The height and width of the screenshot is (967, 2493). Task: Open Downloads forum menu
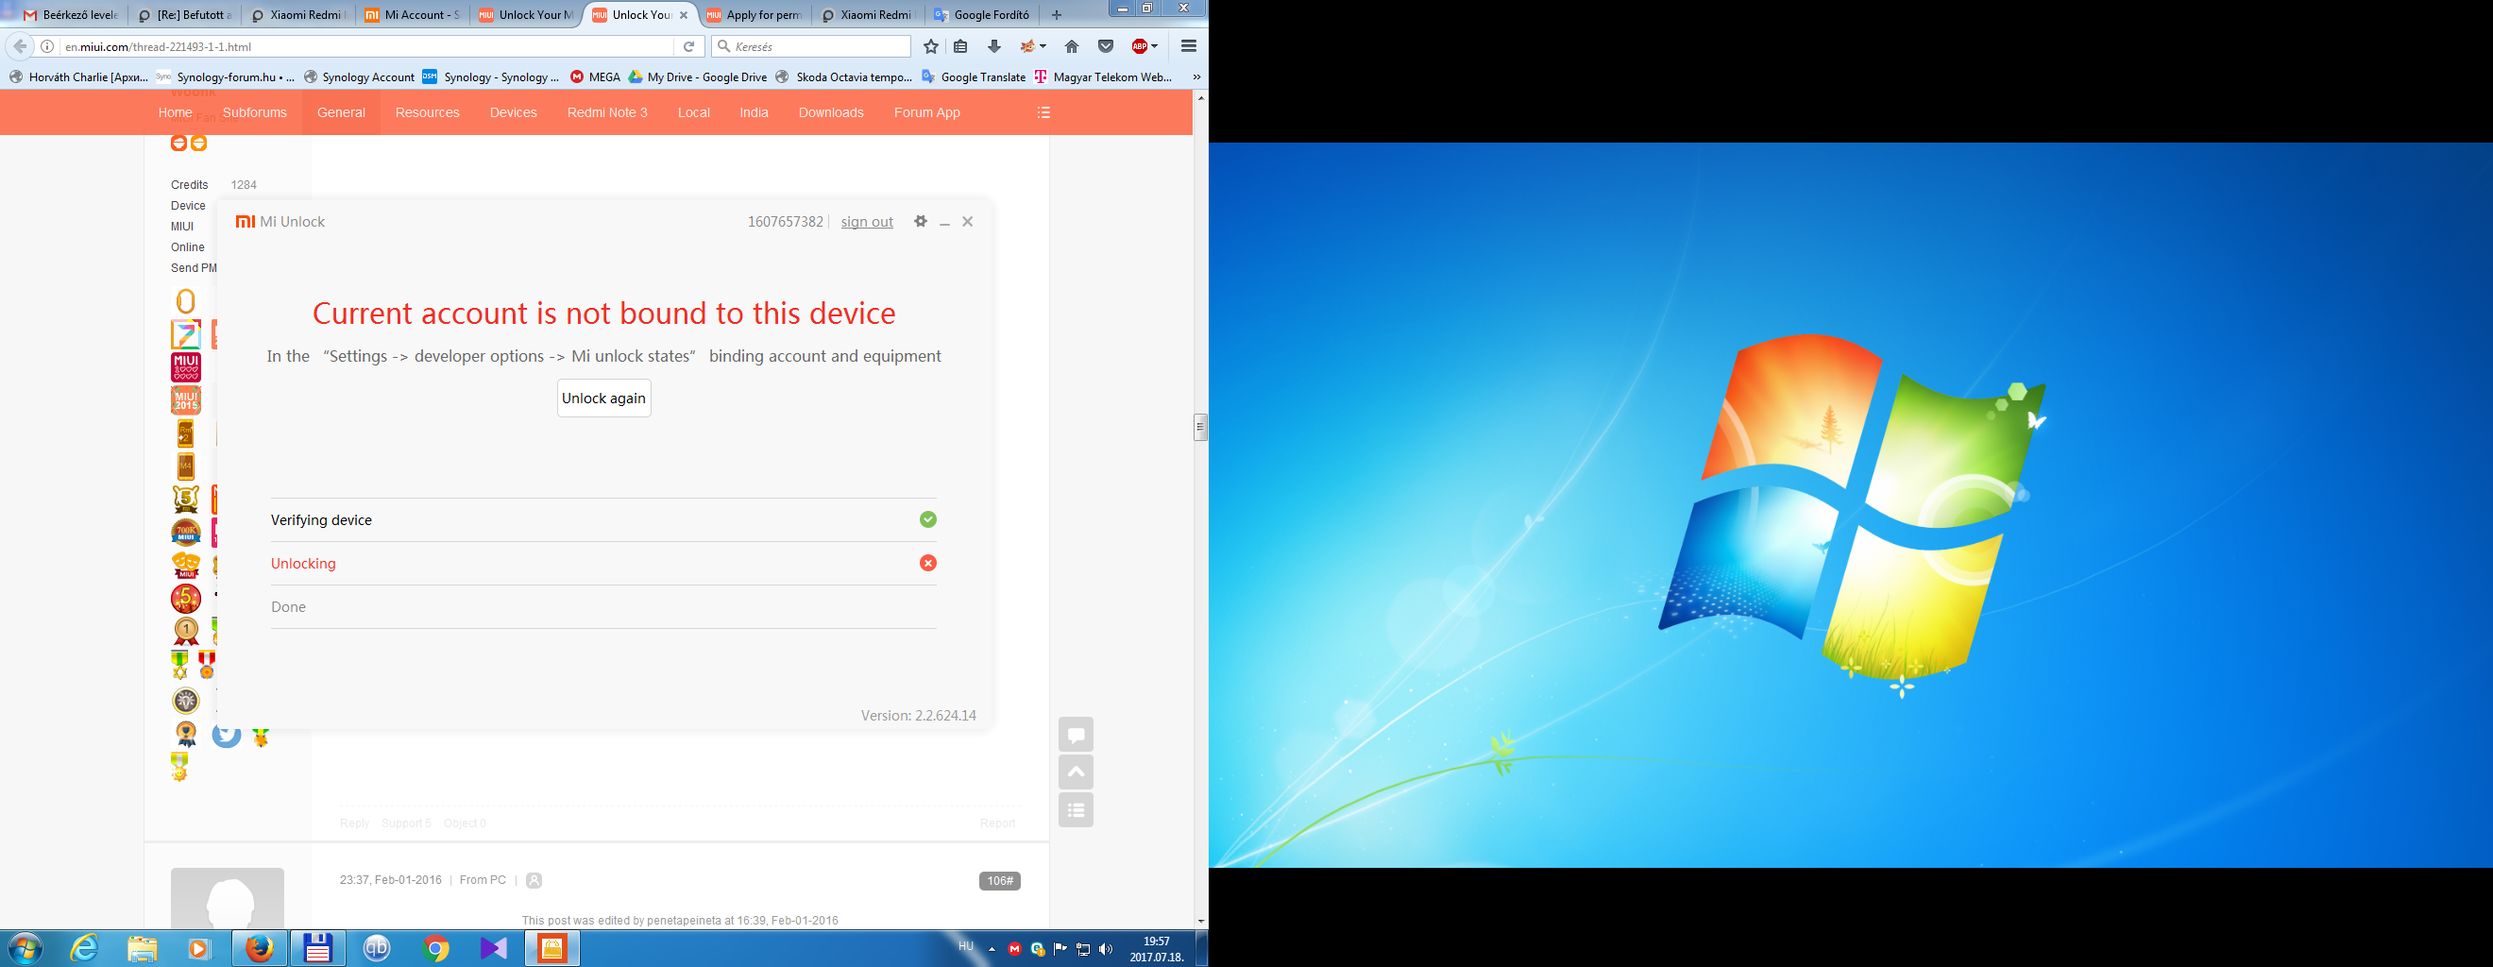[831, 112]
